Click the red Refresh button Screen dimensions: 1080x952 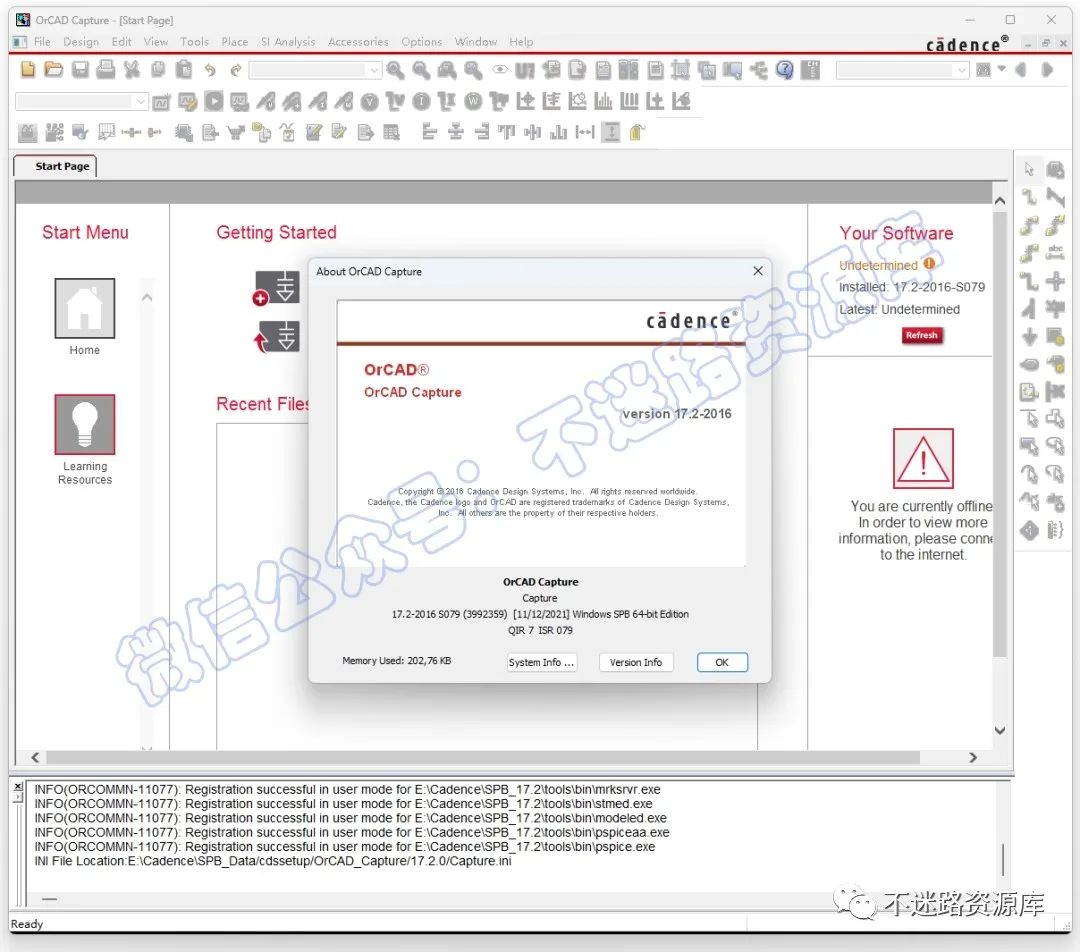[922, 335]
